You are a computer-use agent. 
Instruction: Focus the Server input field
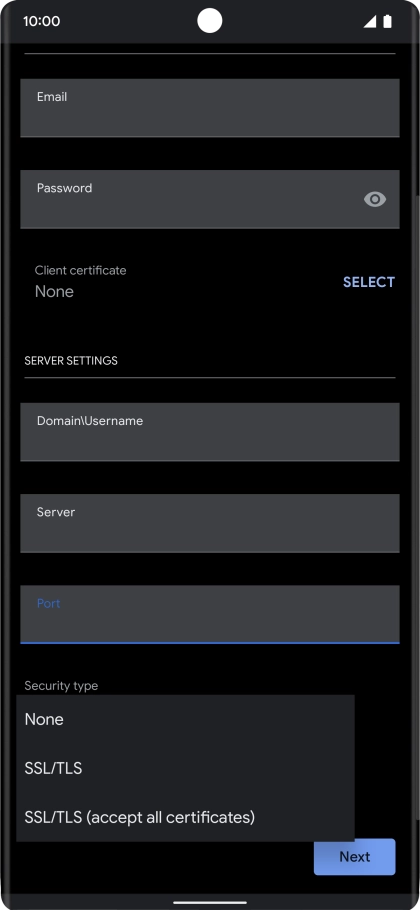210,523
